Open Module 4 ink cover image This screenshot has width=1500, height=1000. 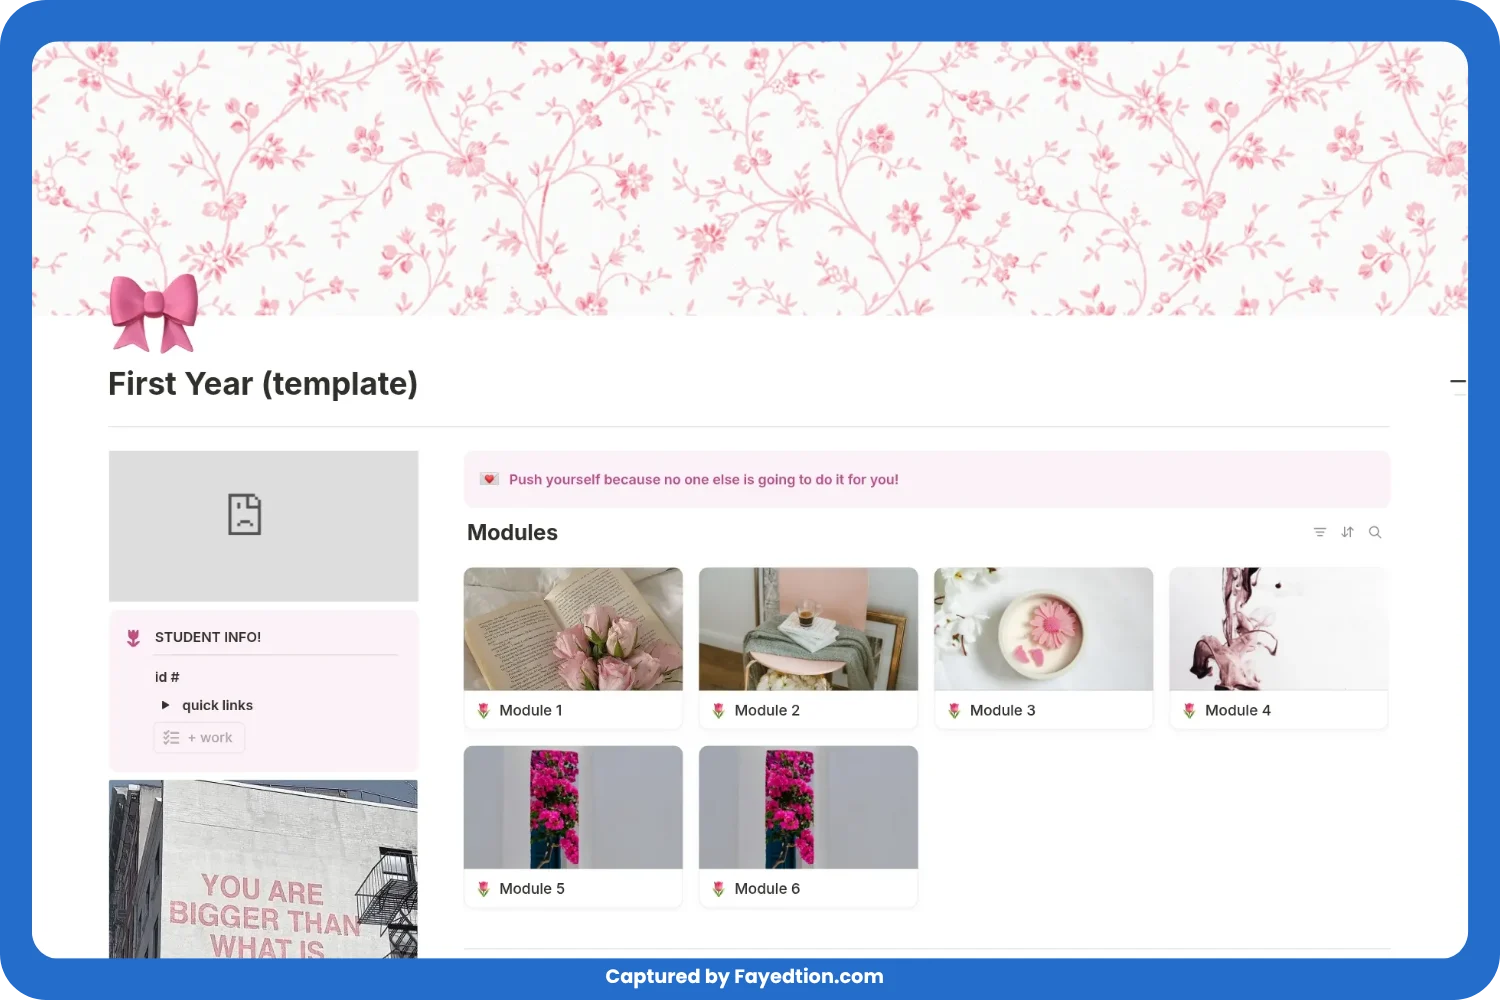tap(1278, 629)
